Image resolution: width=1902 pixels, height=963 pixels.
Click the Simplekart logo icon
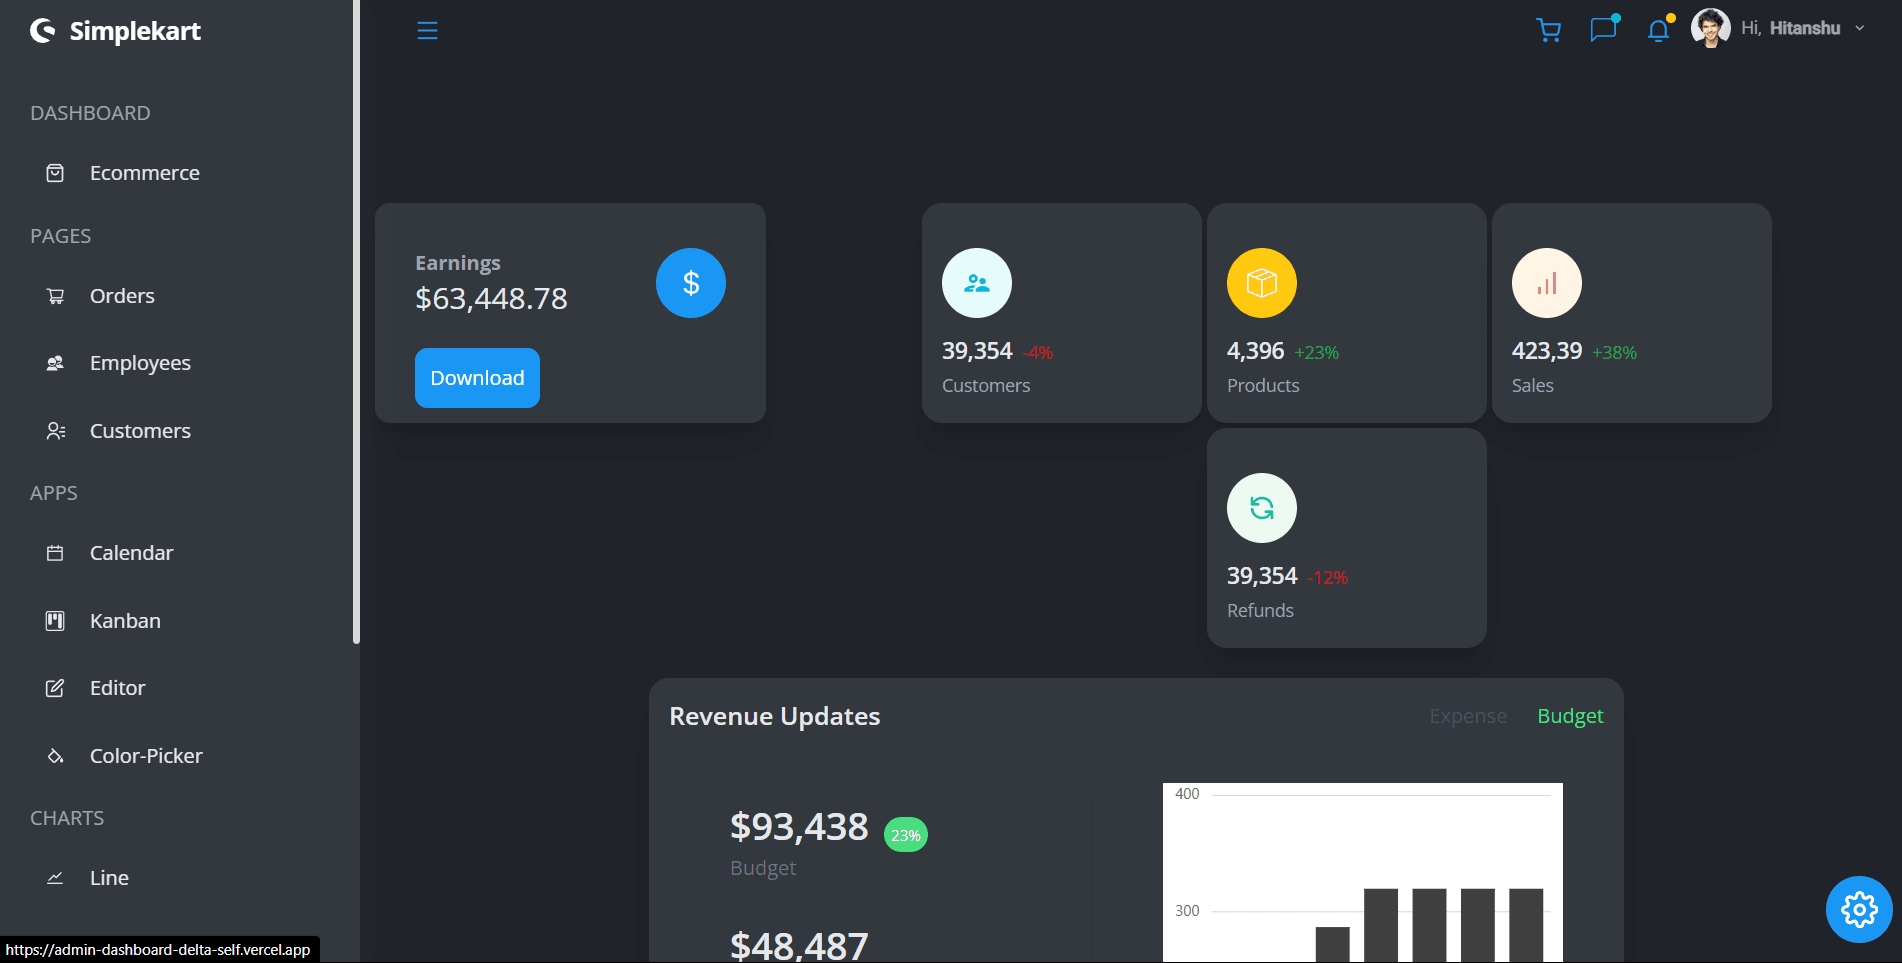[43, 31]
